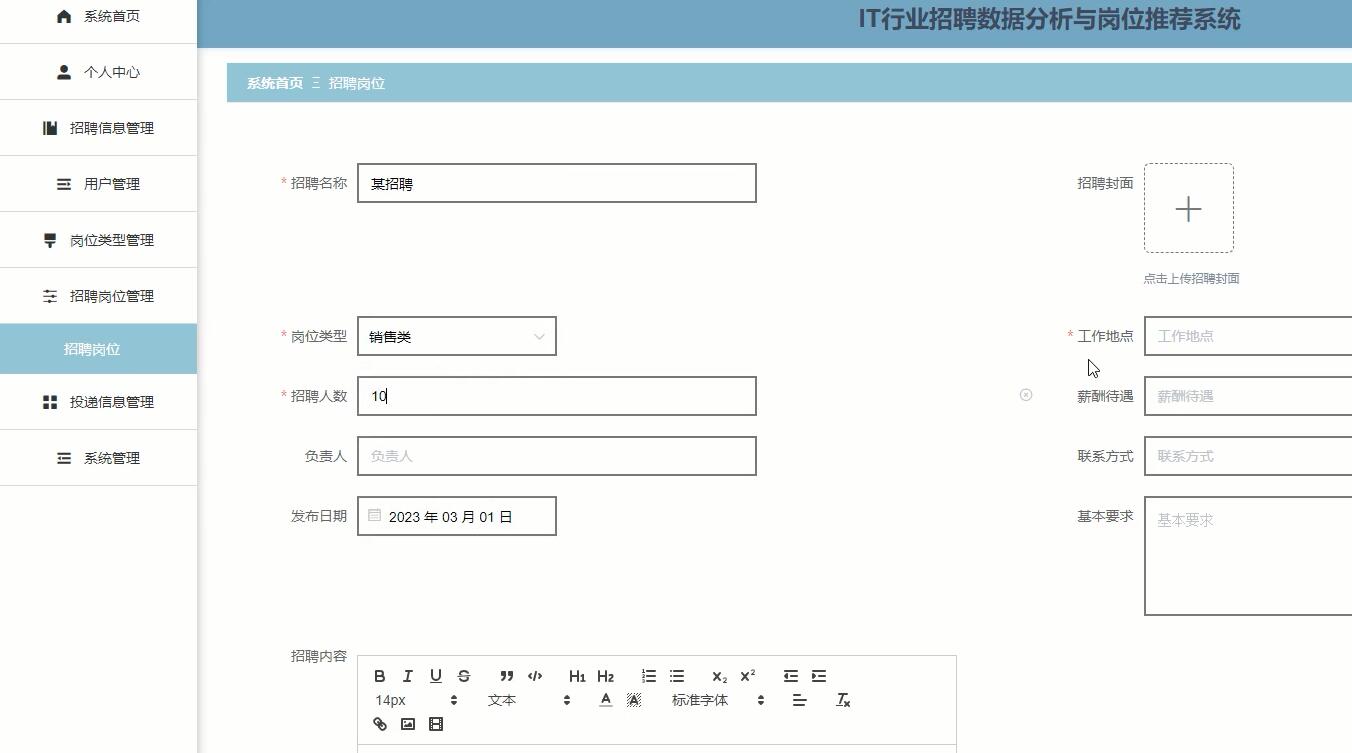The image size is (1352, 753).
Task: Insert a hyperlink in the editor
Action: coord(379,723)
